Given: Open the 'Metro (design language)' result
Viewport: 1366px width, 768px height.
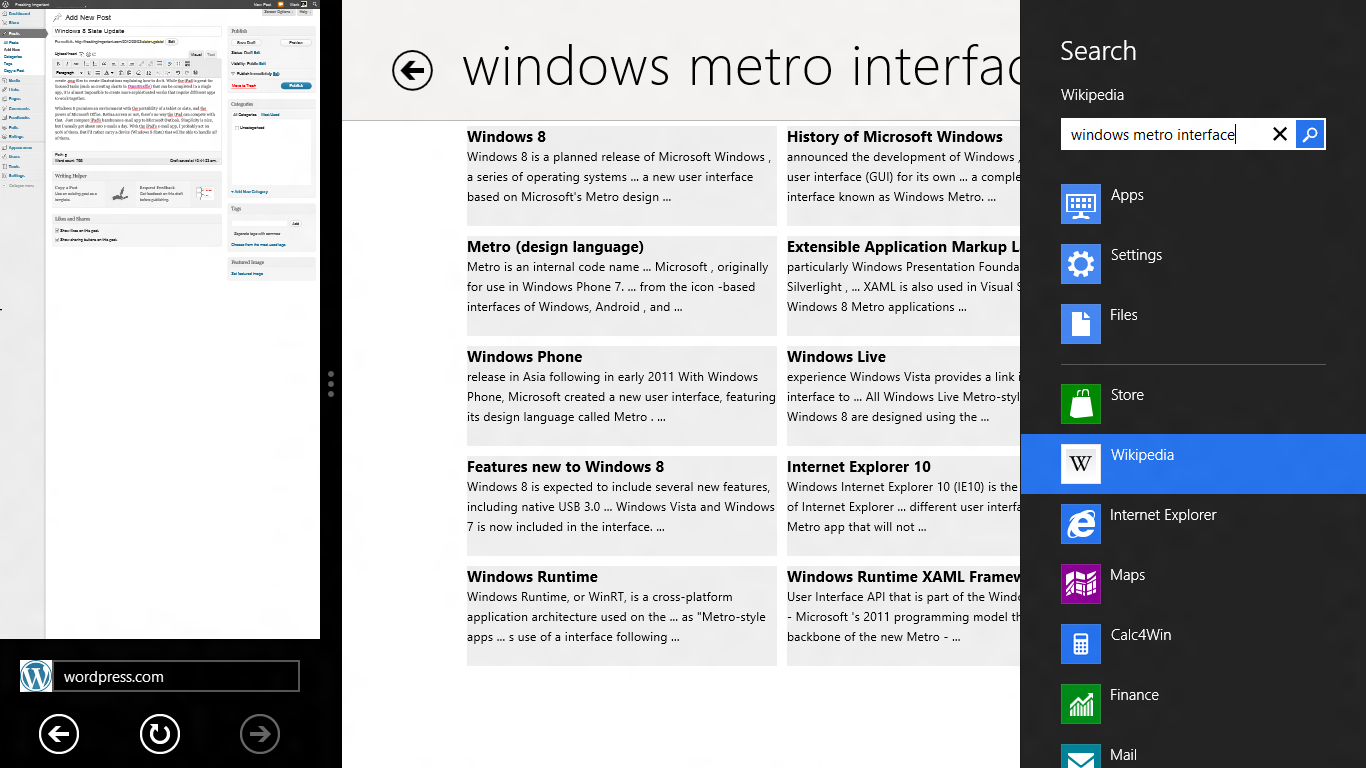Looking at the screenshot, I should 555,247.
